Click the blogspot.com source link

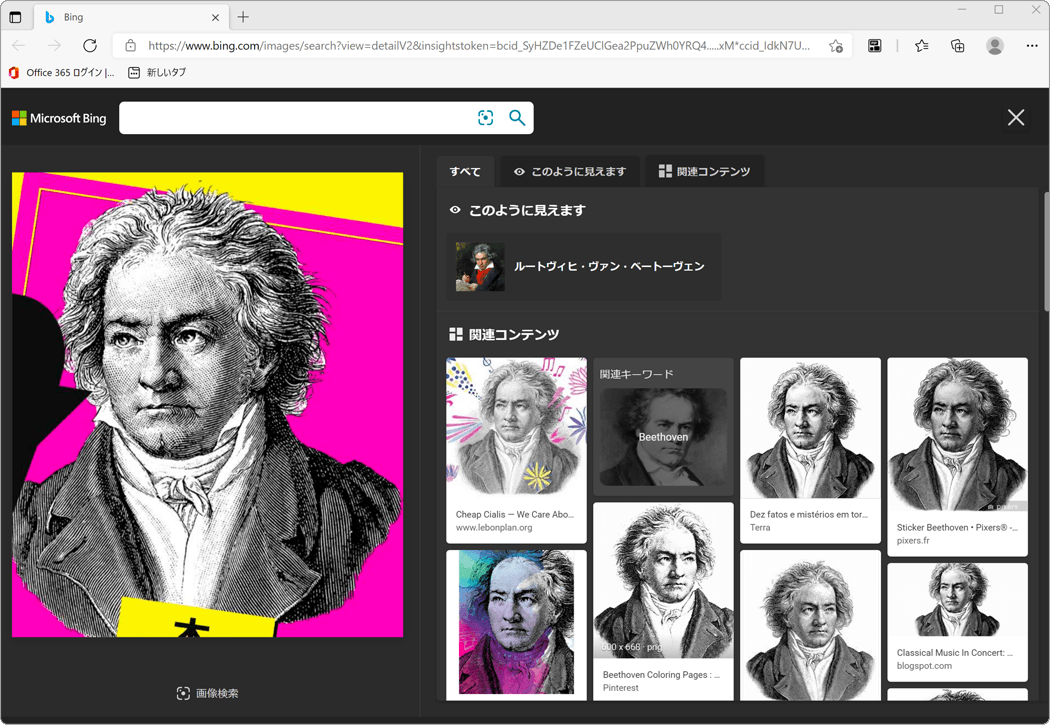924,666
